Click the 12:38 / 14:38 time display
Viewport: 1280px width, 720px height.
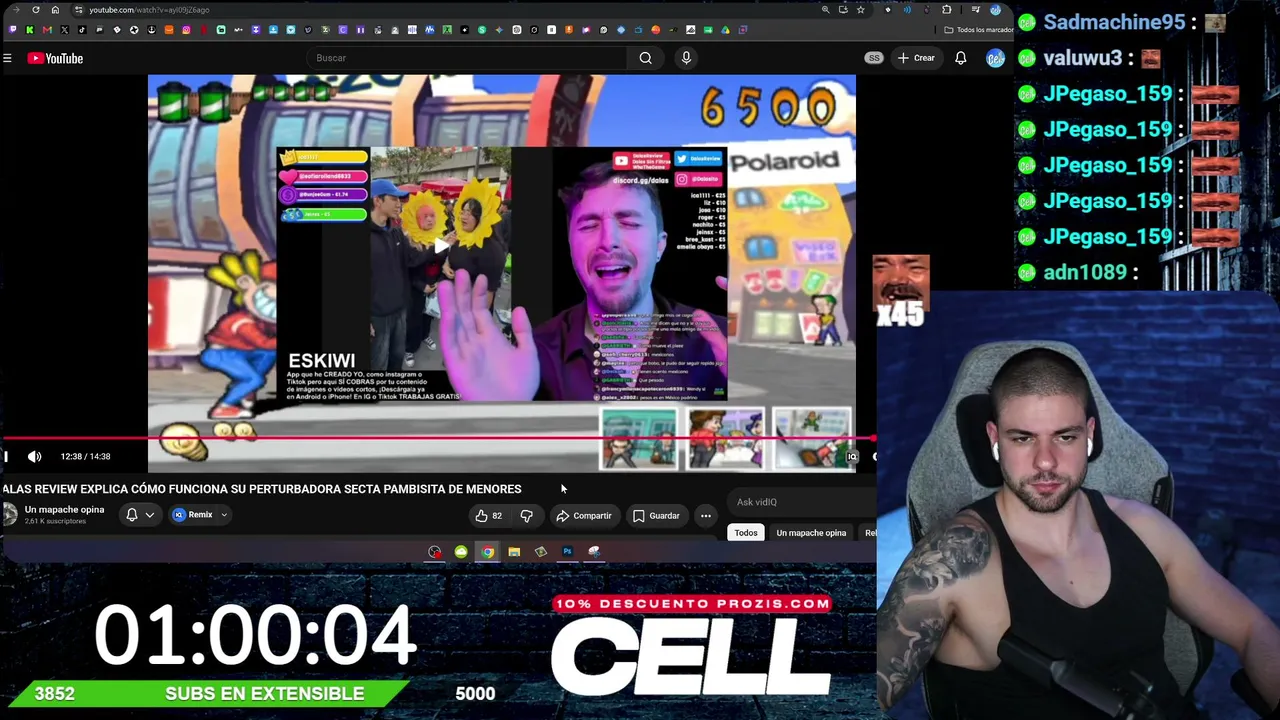coord(85,456)
